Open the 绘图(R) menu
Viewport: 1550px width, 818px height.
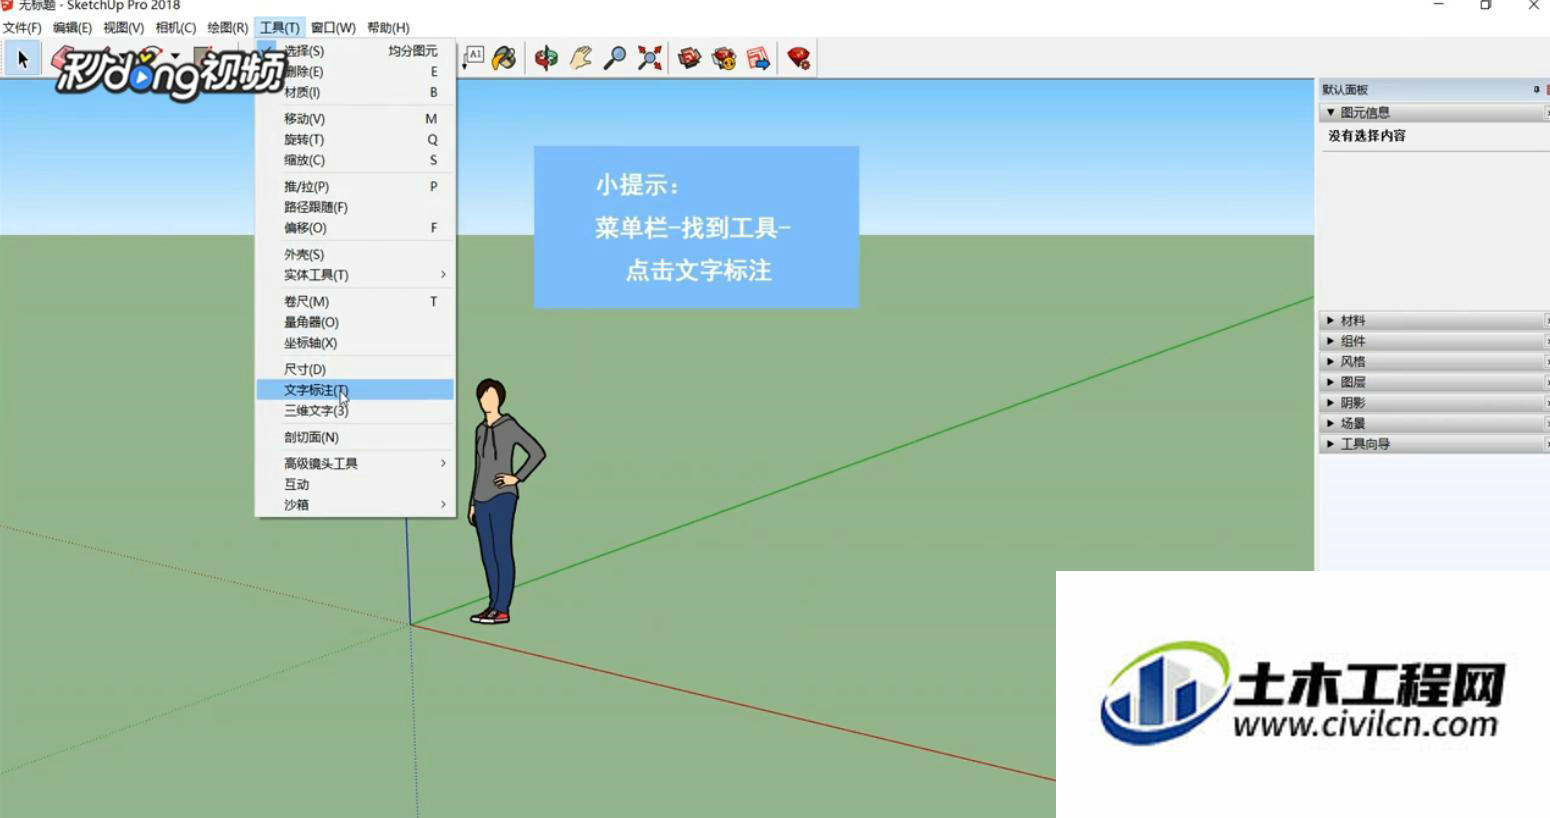pyautogui.click(x=227, y=28)
